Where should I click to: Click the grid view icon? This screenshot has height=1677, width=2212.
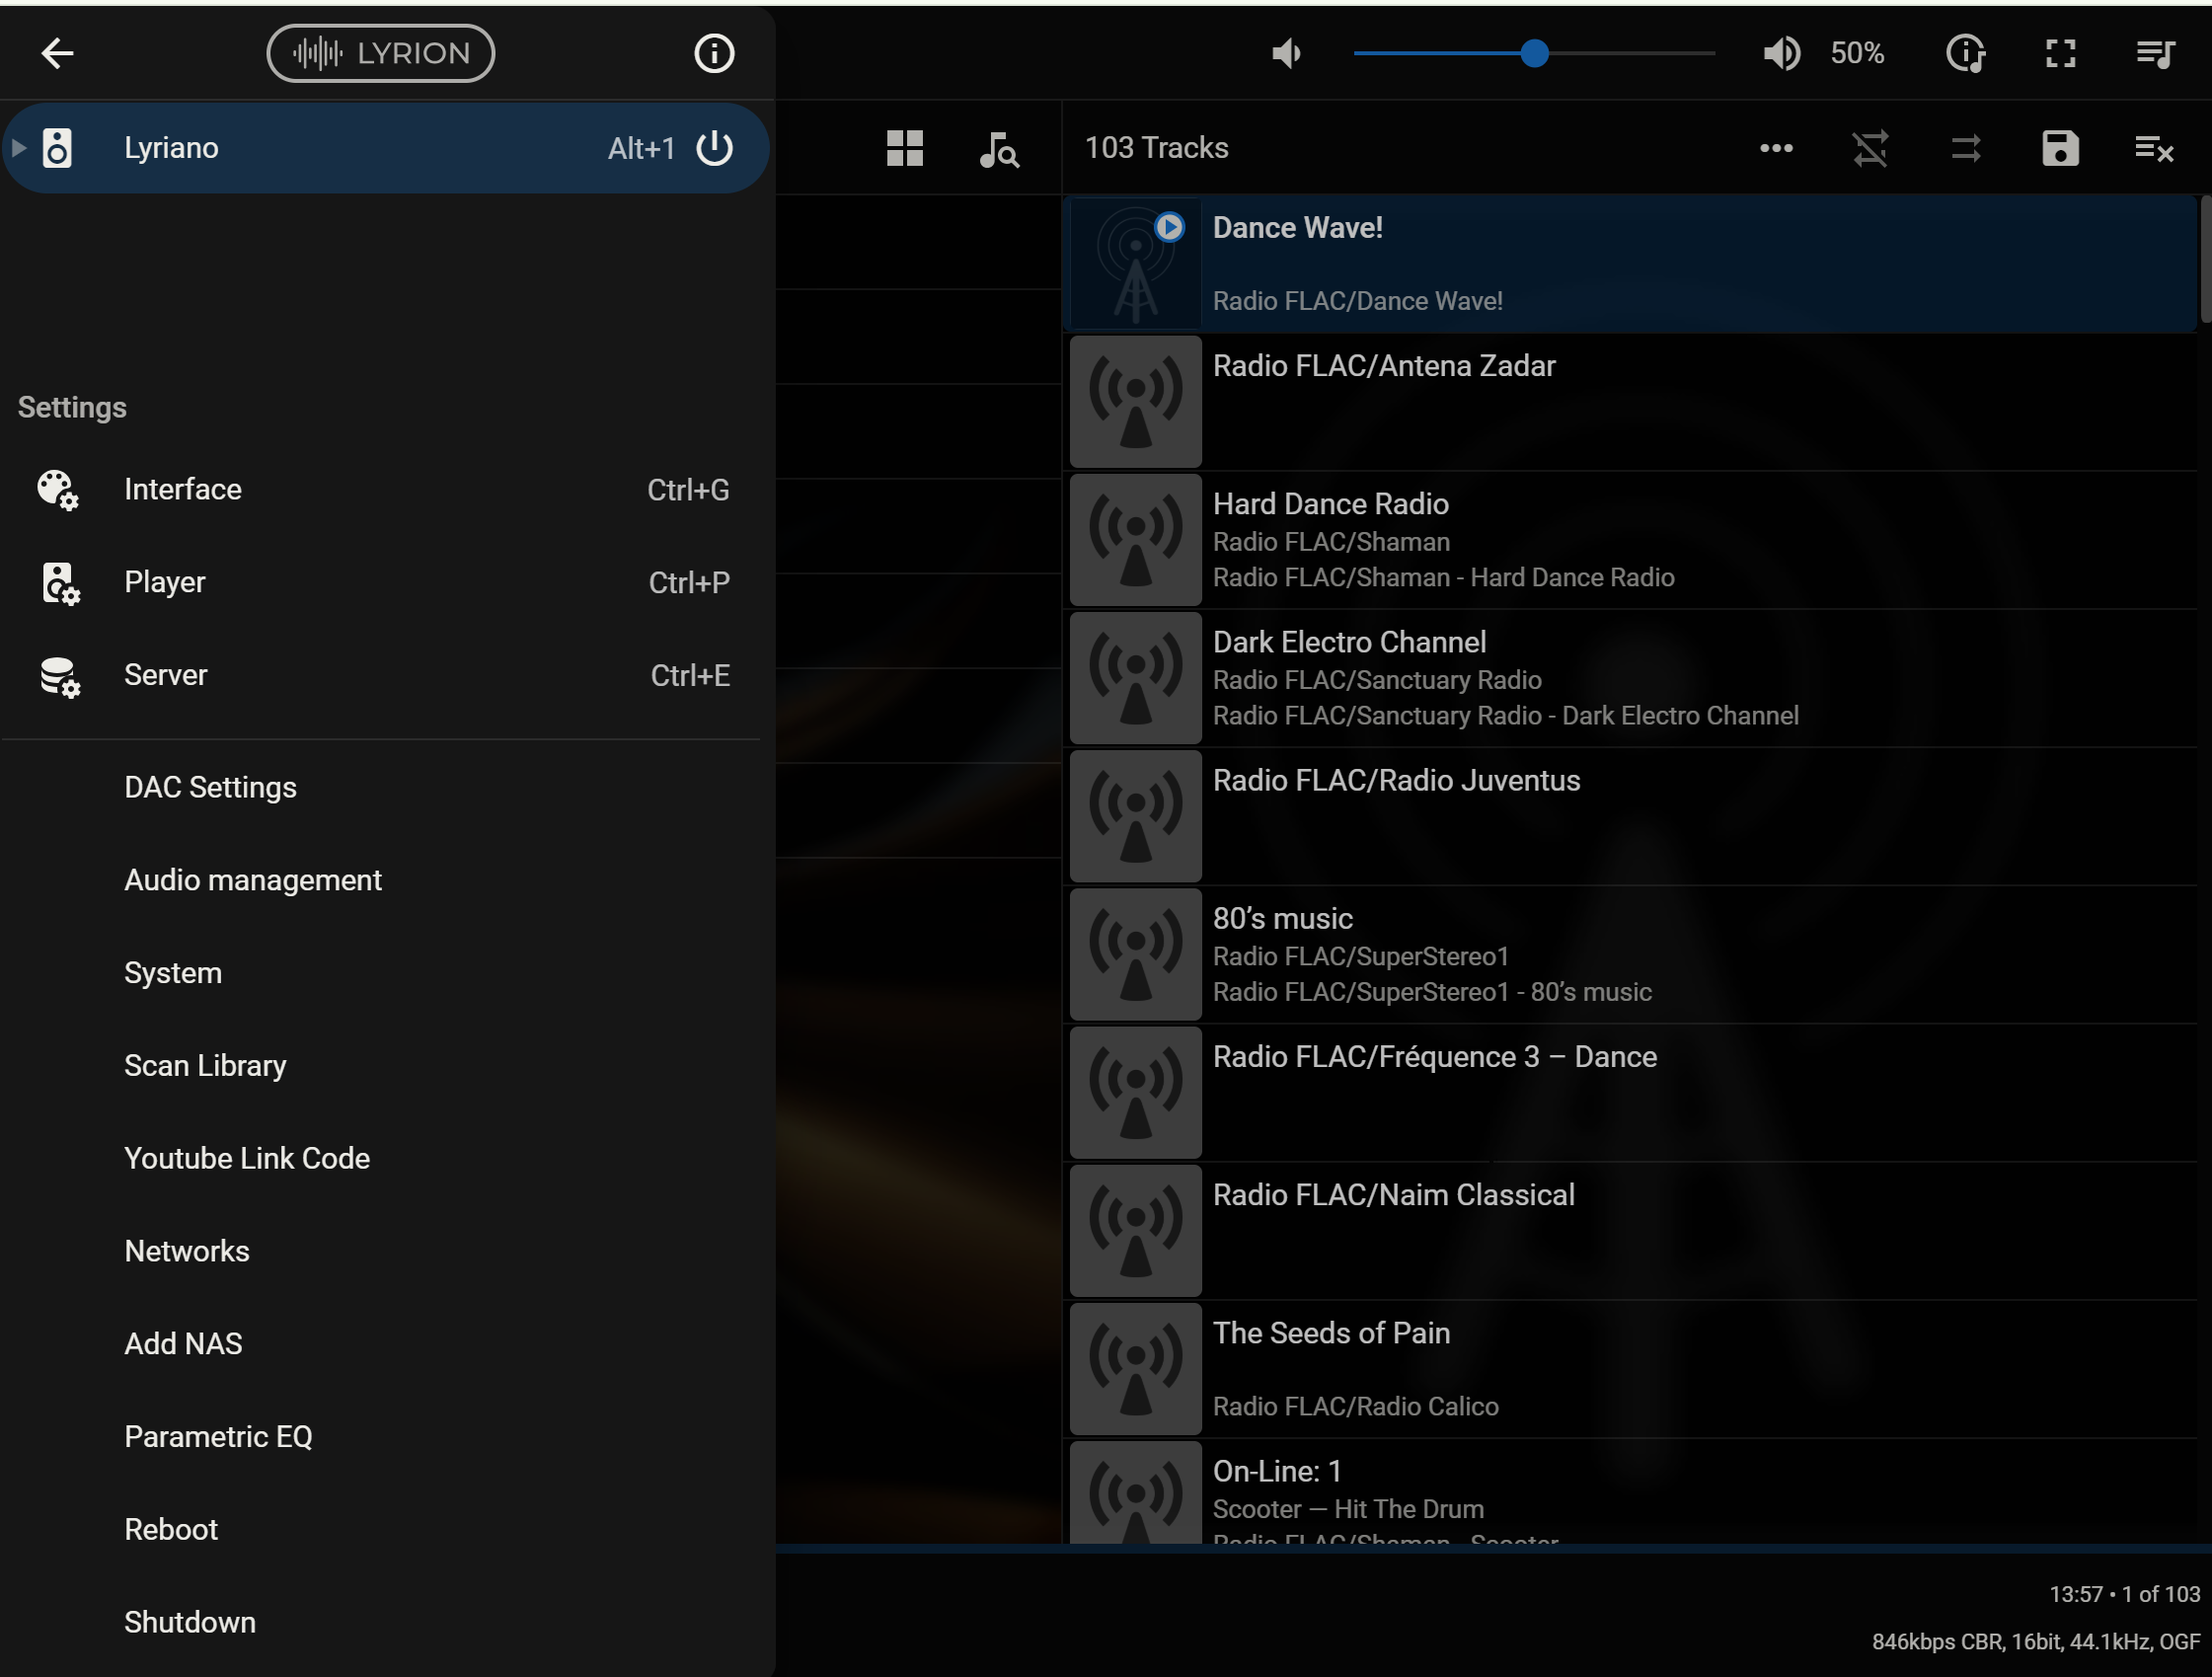pyautogui.click(x=905, y=148)
